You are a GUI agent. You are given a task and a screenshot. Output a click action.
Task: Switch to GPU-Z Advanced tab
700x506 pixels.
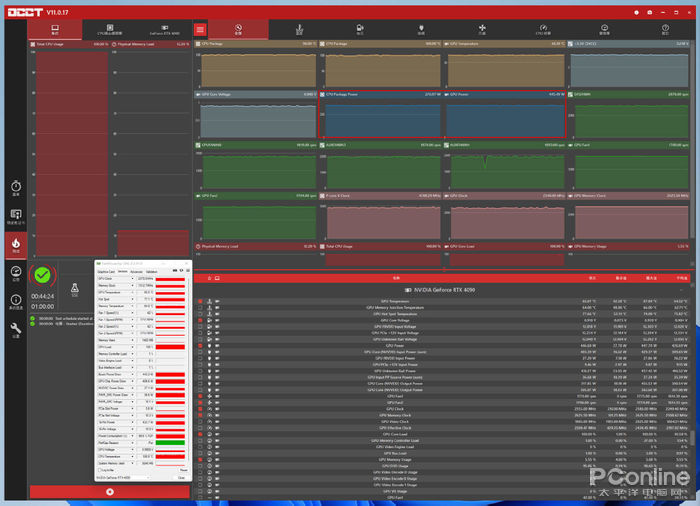pos(137,272)
